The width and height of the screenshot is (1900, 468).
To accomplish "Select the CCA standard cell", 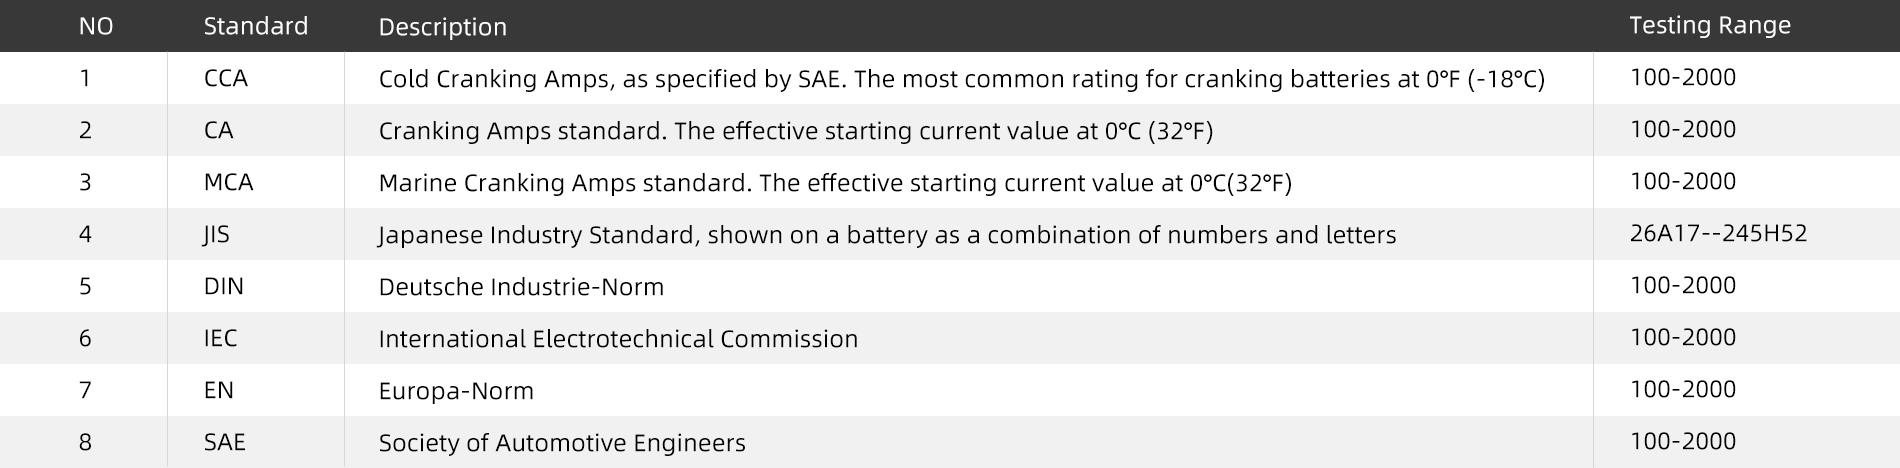I will [x=225, y=79].
